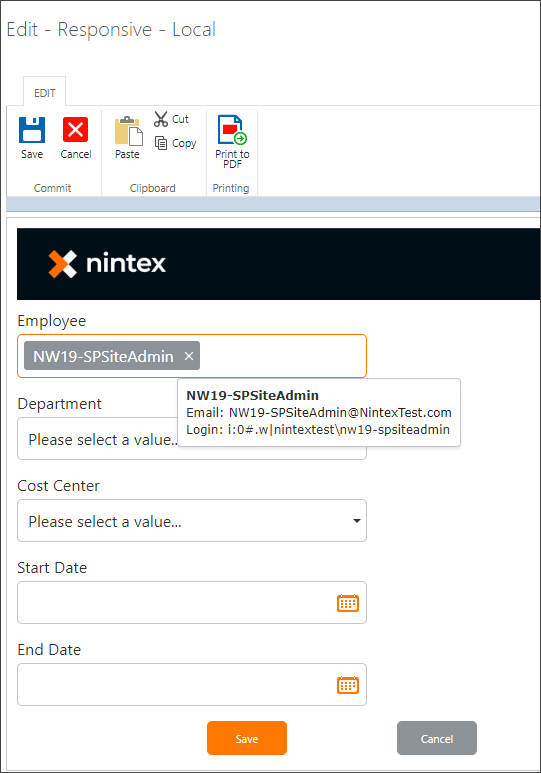Image resolution: width=541 pixels, height=773 pixels.
Task: Click the Employee field label
Action: coord(52,321)
